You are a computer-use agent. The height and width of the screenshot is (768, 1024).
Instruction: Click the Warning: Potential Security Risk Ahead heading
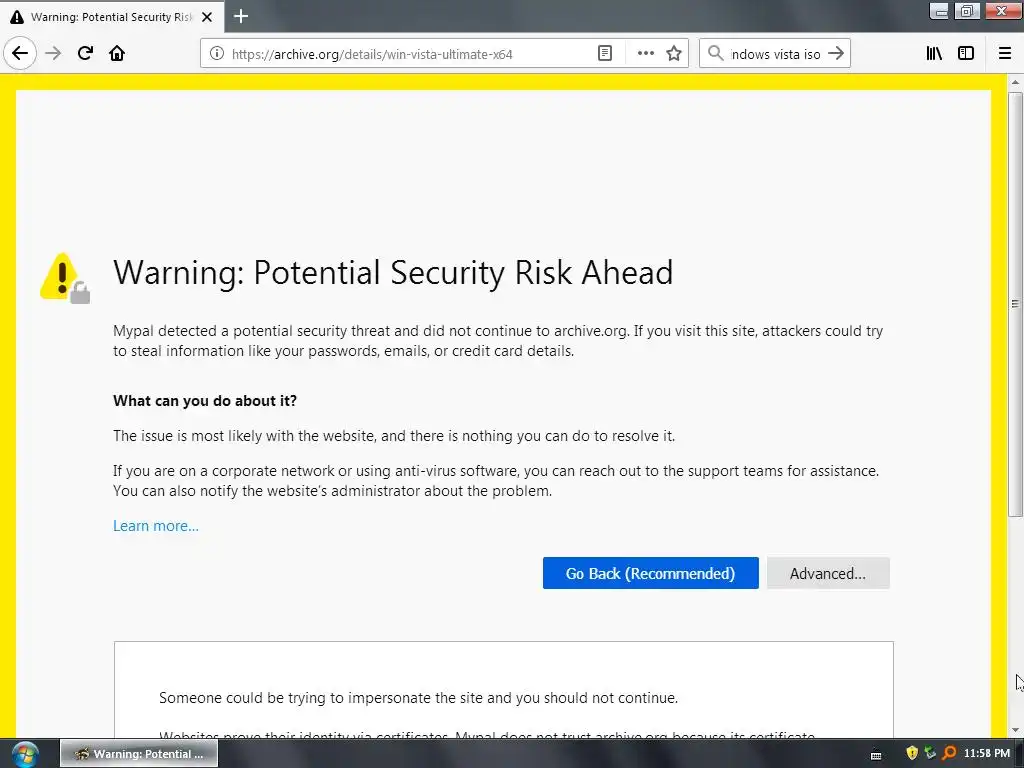[393, 272]
